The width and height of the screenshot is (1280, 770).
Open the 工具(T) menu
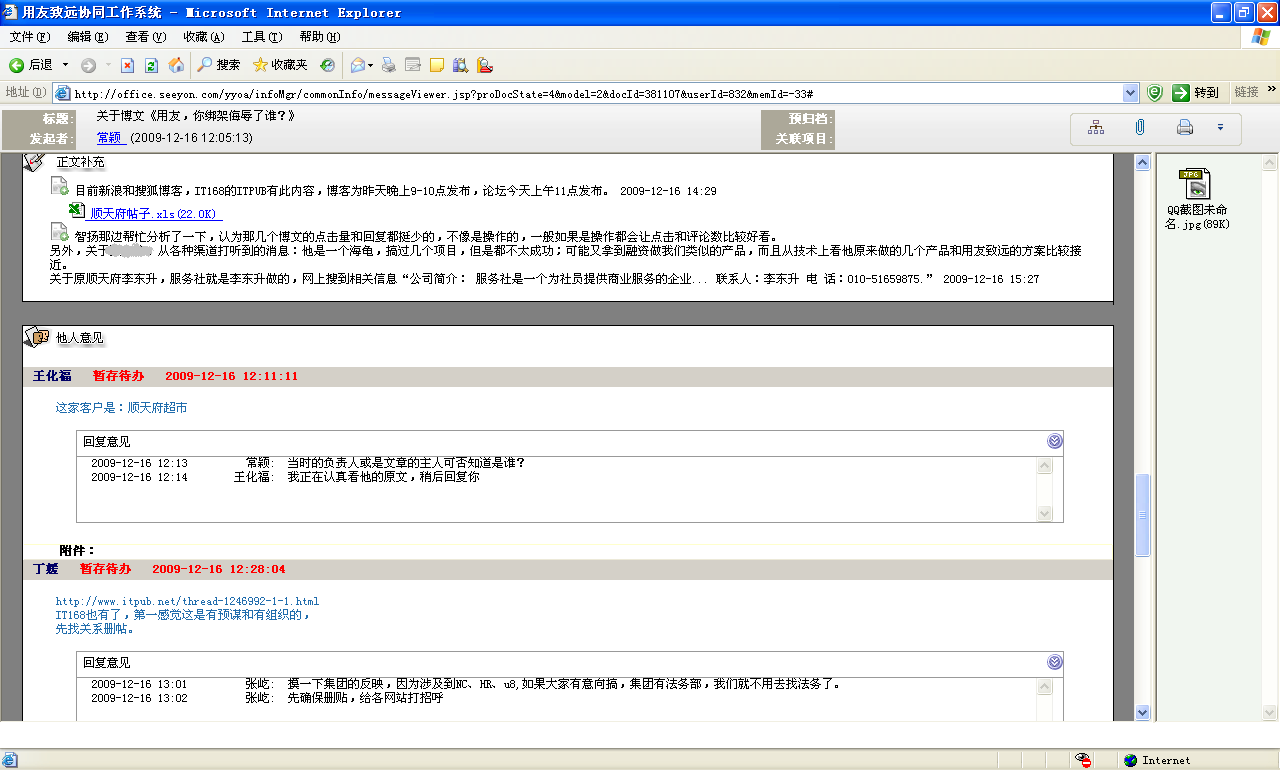tap(262, 37)
